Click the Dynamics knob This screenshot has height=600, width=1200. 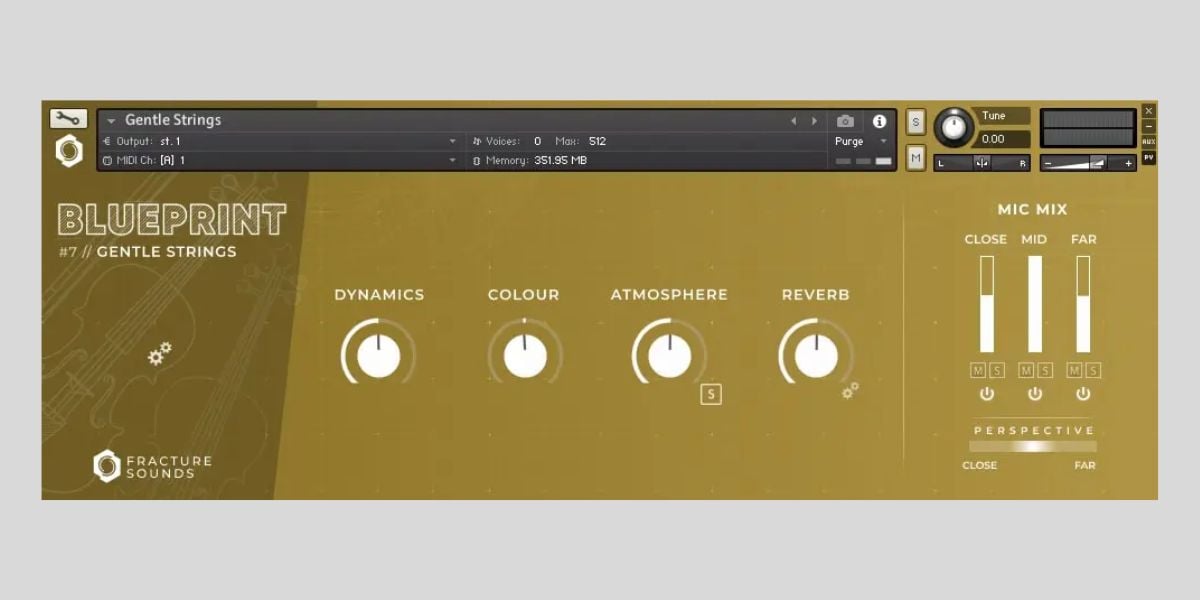(379, 355)
